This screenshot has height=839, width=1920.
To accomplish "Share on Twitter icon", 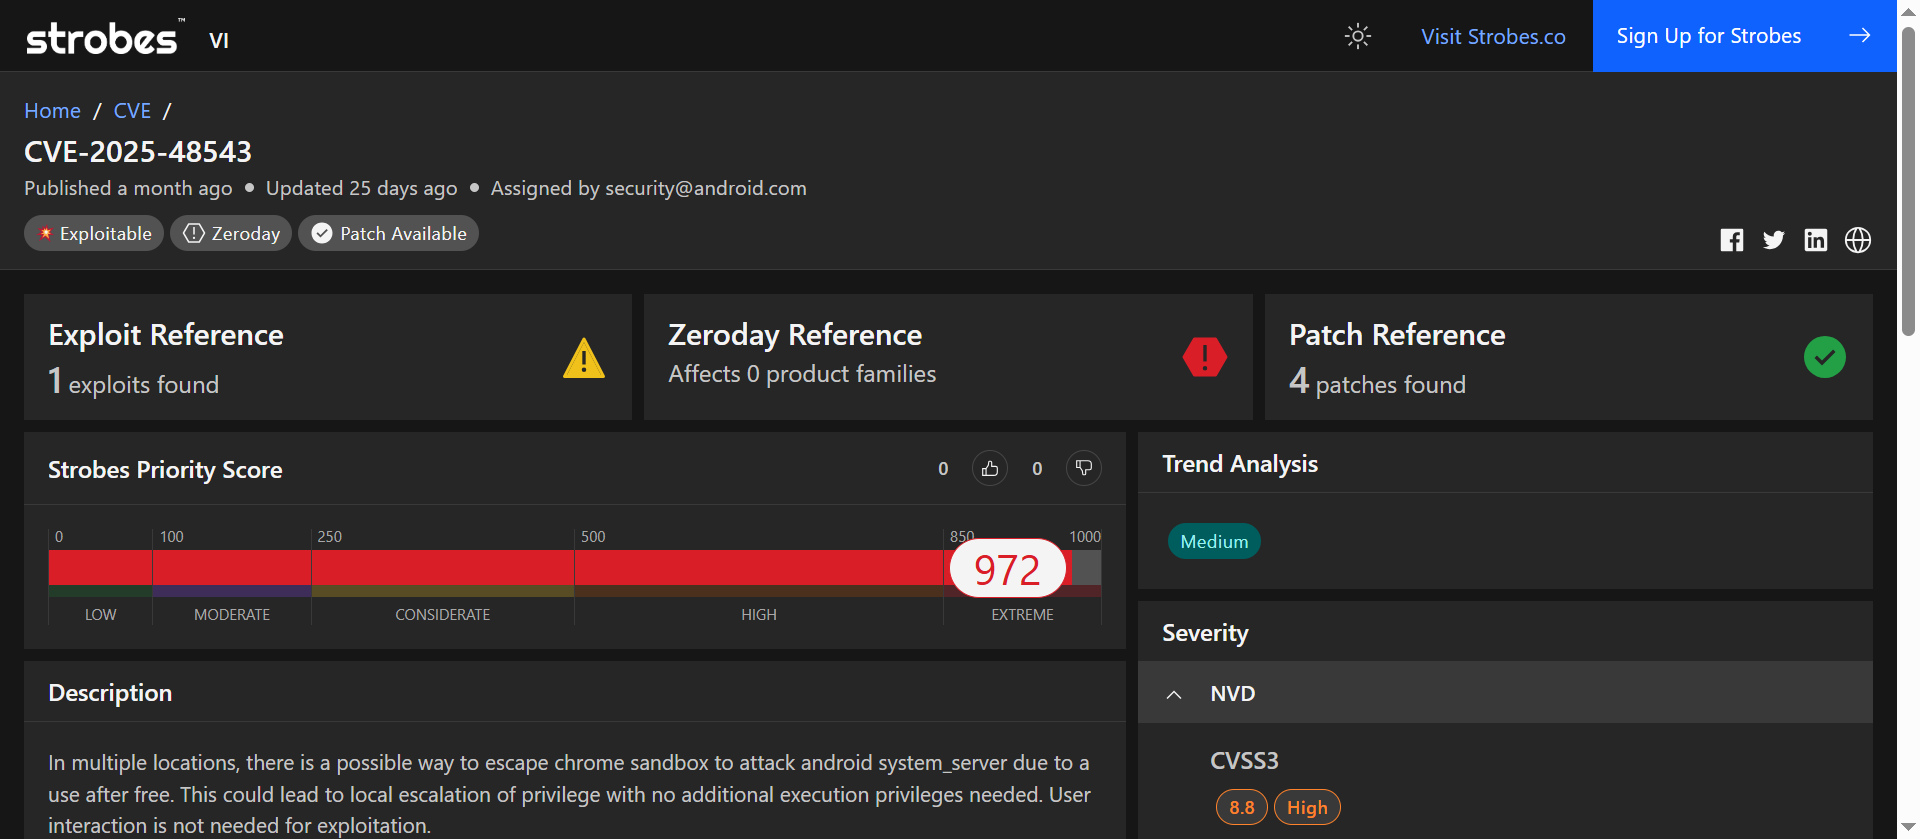I will [1774, 240].
